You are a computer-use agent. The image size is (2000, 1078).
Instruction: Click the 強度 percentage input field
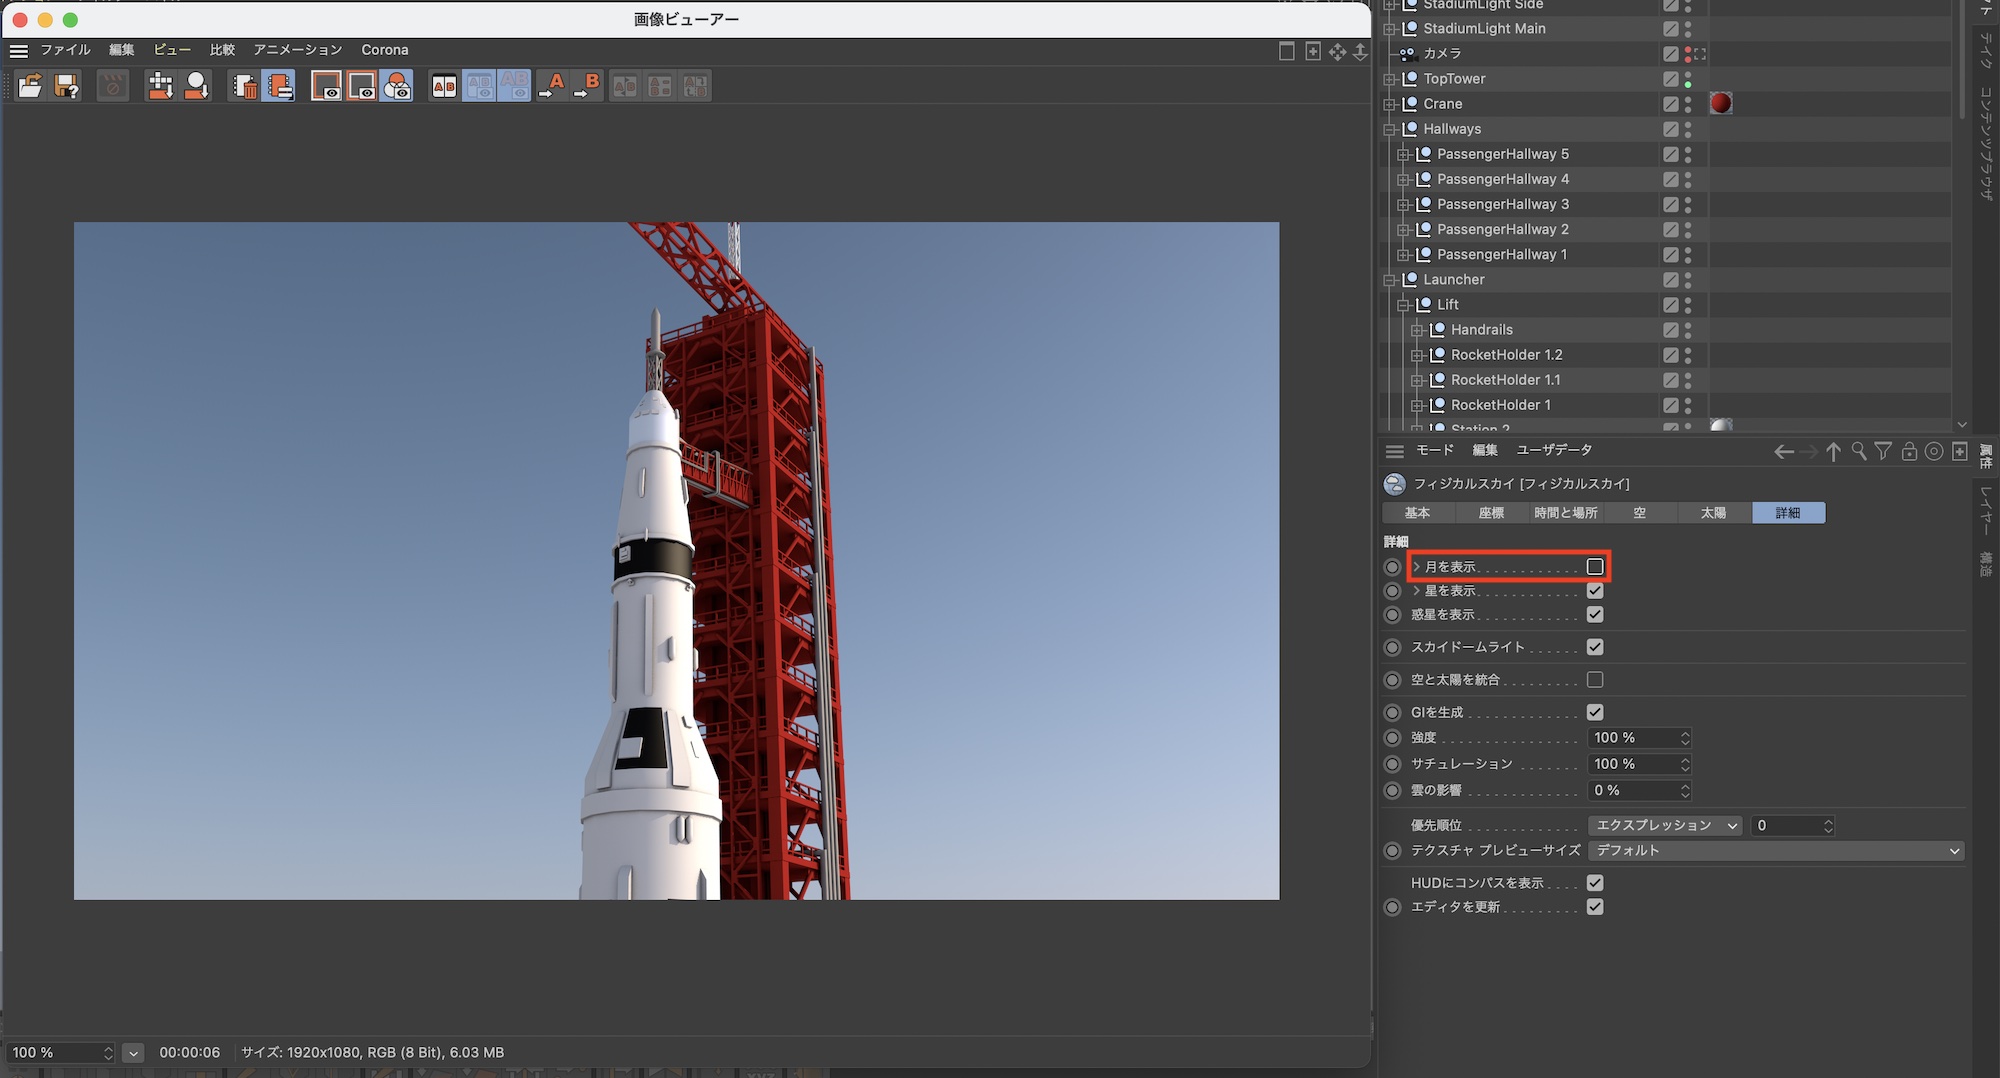click(1632, 738)
